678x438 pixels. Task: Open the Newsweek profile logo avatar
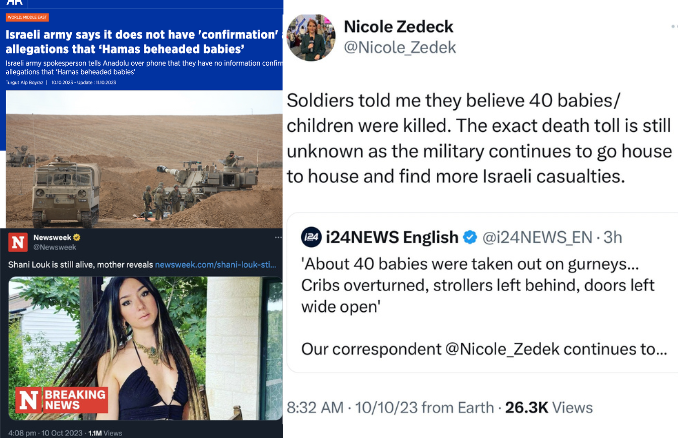click(18, 244)
